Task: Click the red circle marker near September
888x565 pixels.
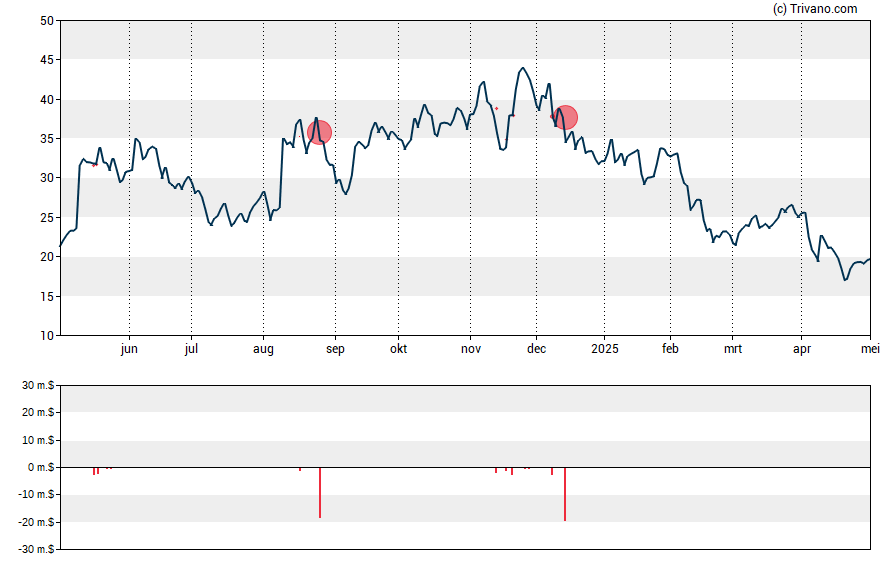Action: pos(319,132)
